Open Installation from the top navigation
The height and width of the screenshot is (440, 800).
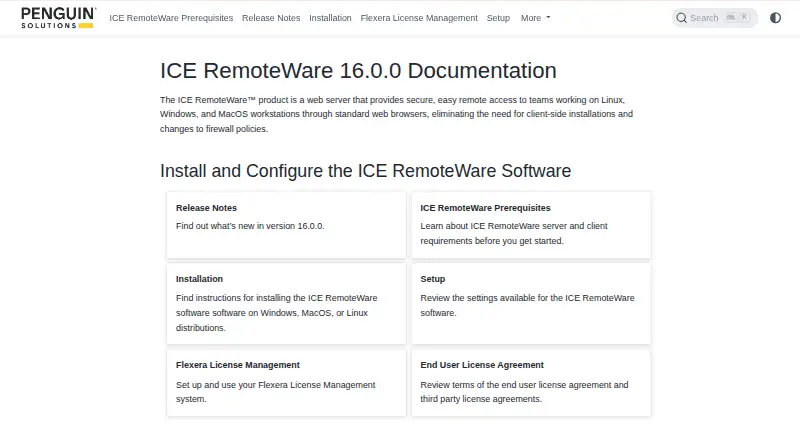[x=330, y=18]
